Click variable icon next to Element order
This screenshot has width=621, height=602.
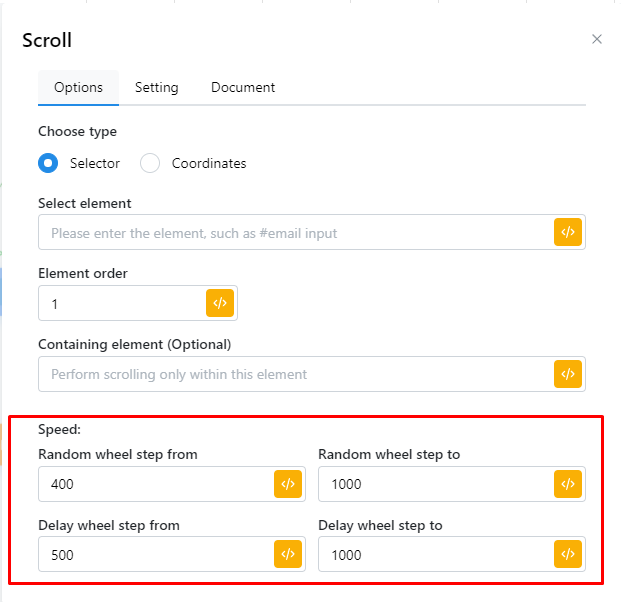tap(220, 303)
